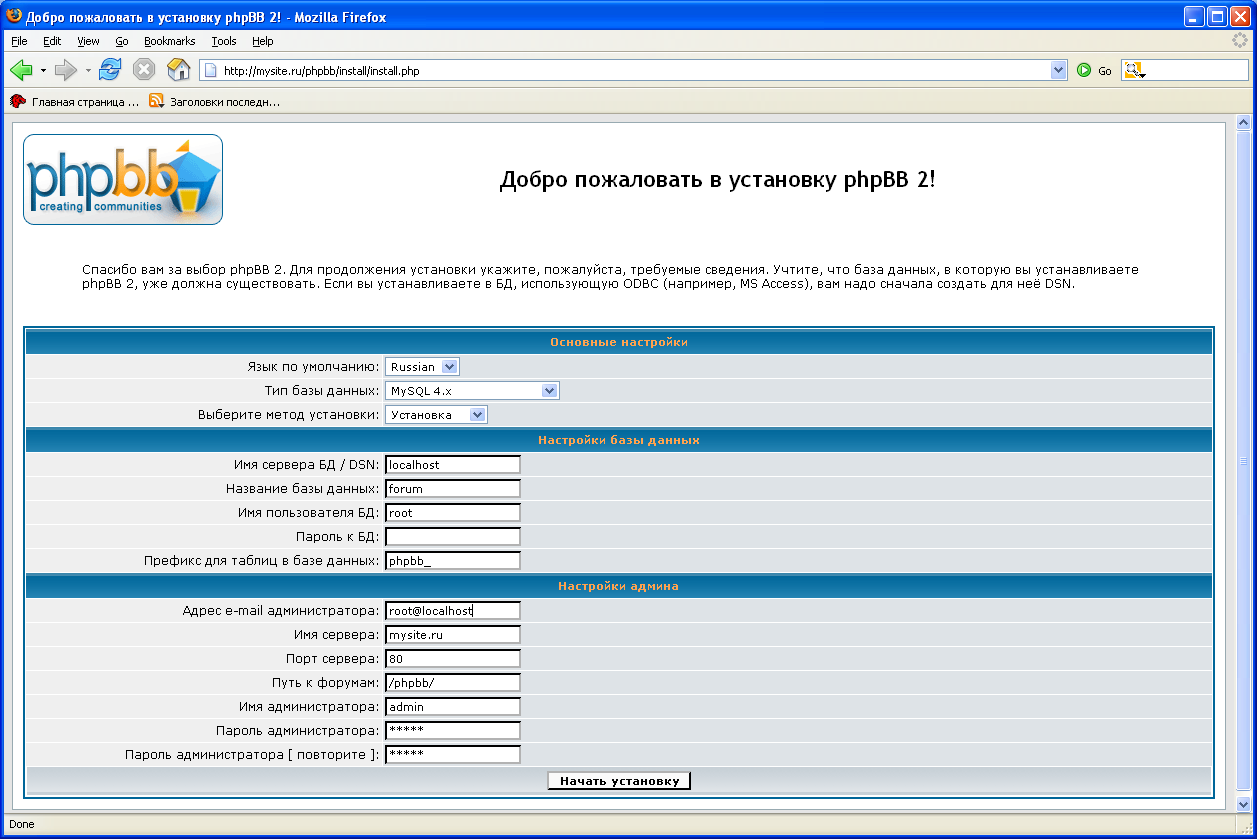Click the page icon in the address bar
This screenshot has height=839, width=1257.
click(x=211, y=71)
